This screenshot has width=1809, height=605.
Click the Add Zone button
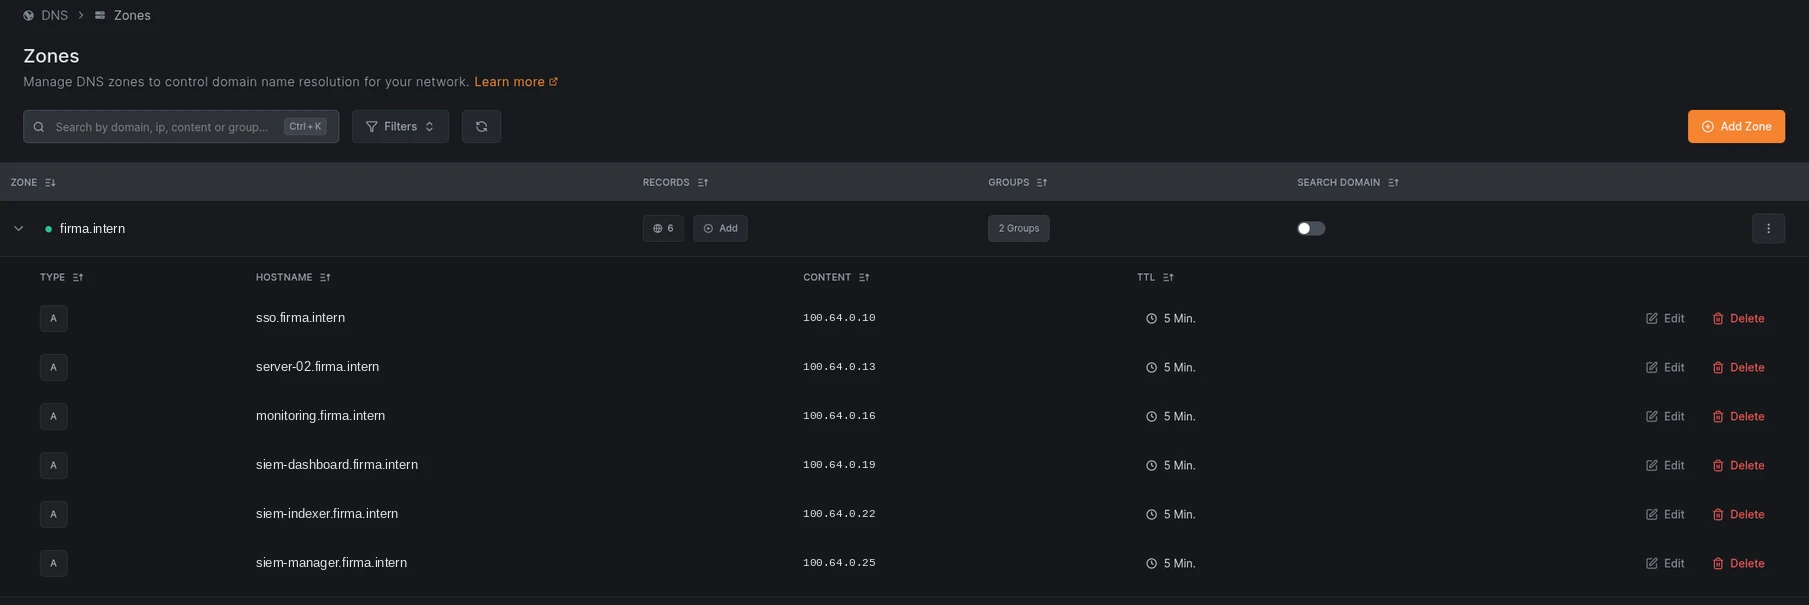[x=1736, y=127]
